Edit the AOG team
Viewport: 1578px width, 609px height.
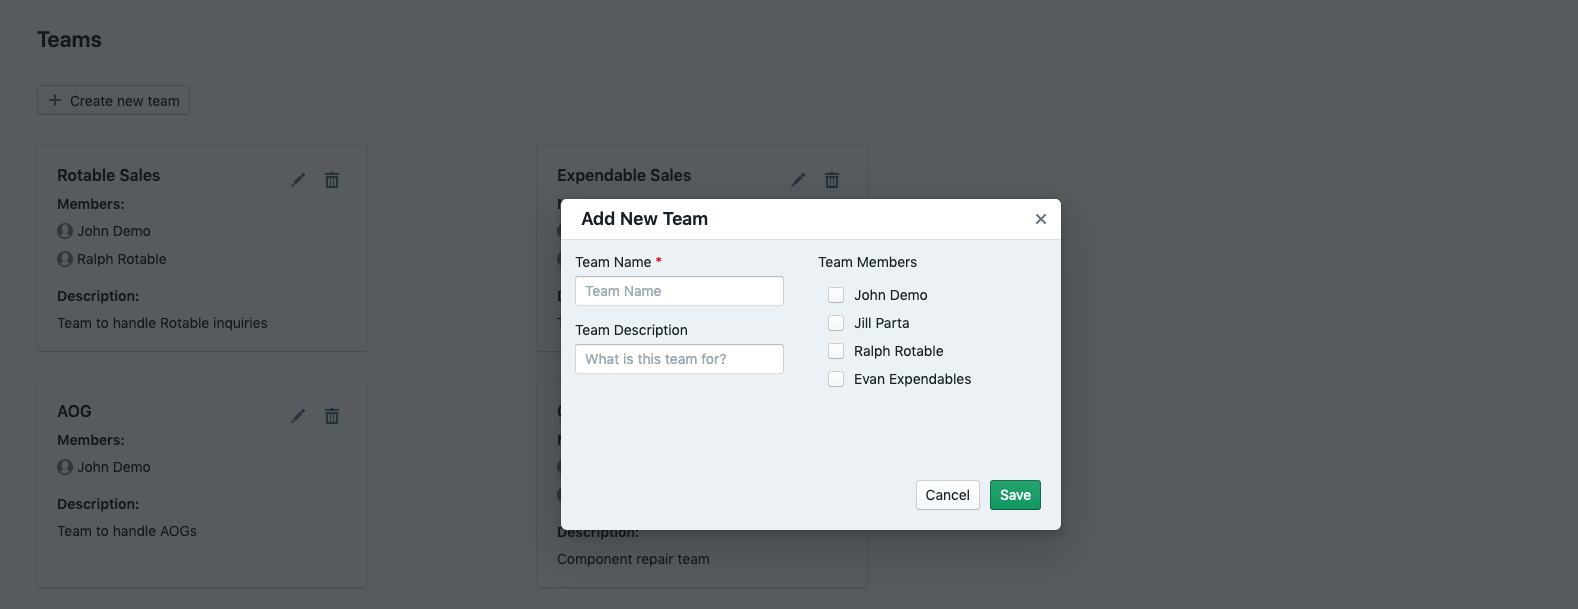click(298, 416)
